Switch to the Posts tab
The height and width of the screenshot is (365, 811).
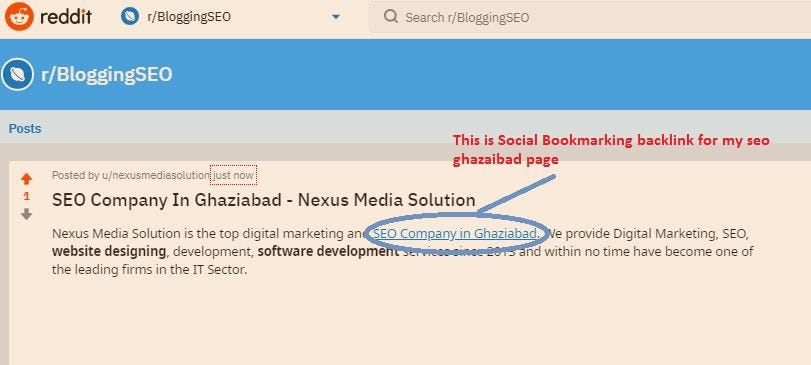point(25,128)
